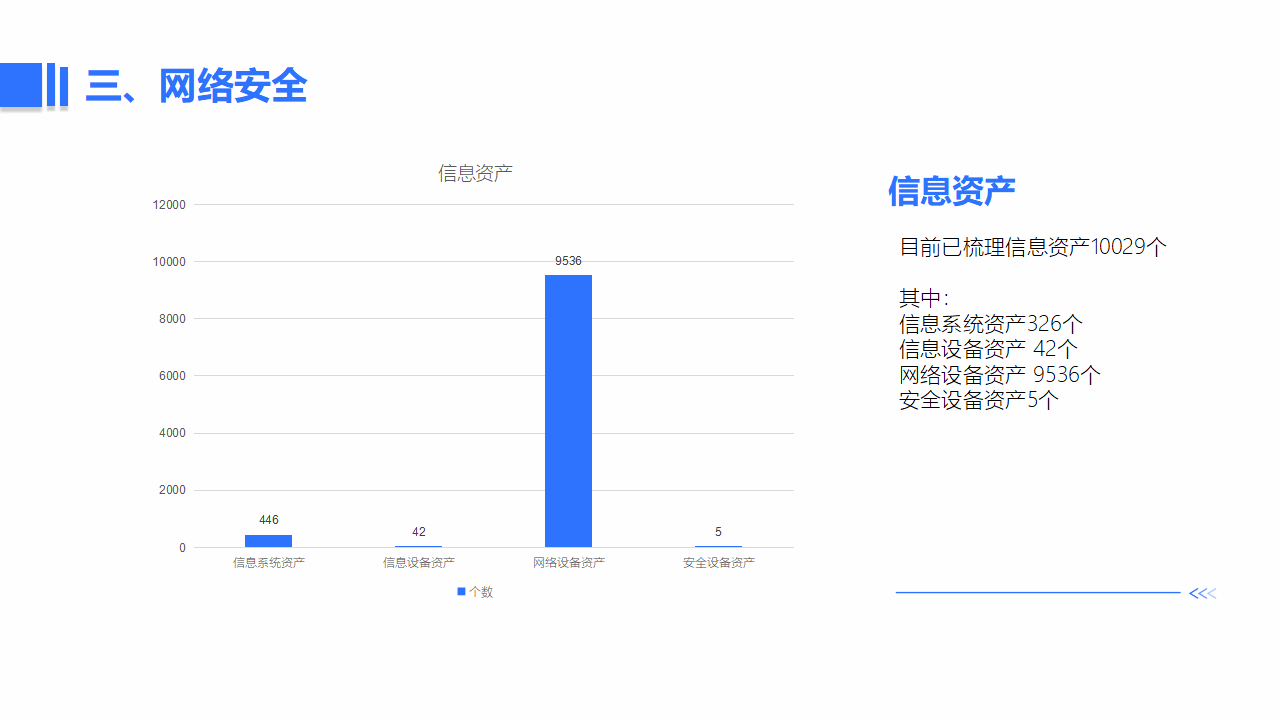Image resolution: width=1280 pixels, height=720 pixels.
Task: Click the 9536 data label
Action: (568, 261)
